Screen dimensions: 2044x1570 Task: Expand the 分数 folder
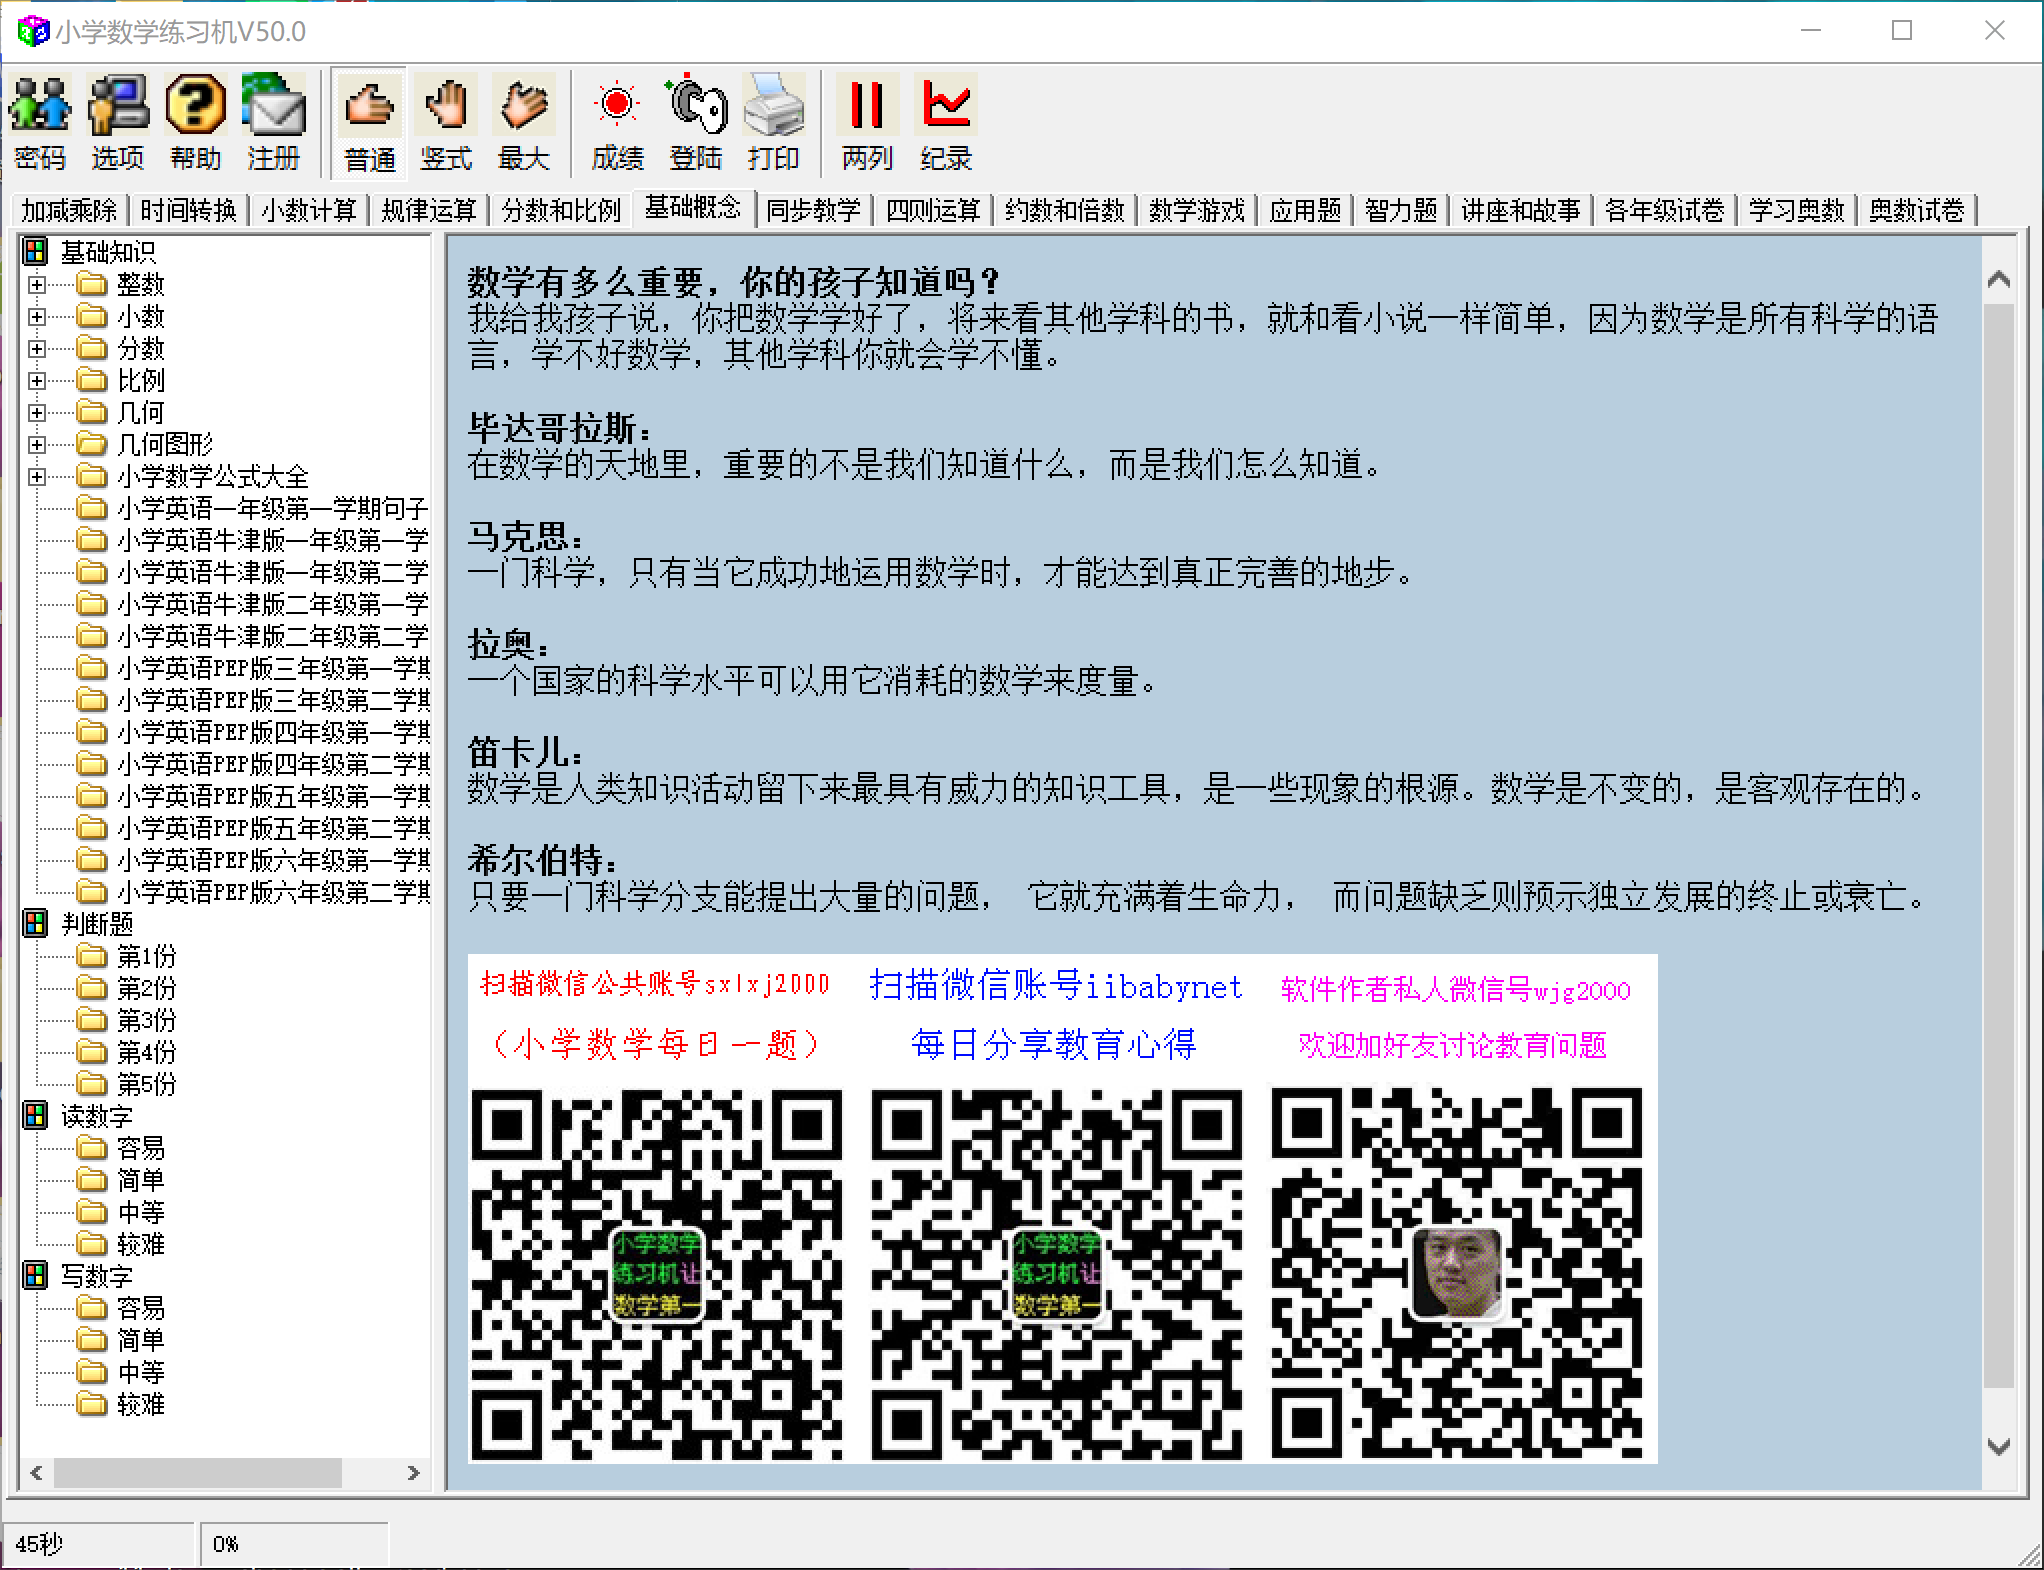(37, 349)
